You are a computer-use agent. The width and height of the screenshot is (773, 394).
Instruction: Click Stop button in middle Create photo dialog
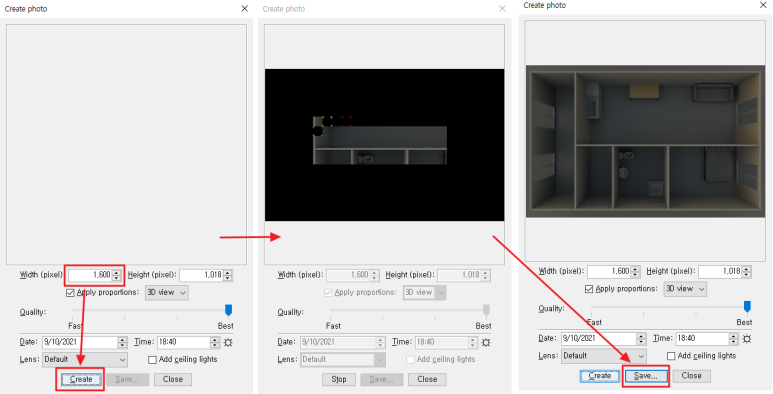pyautogui.click(x=339, y=379)
